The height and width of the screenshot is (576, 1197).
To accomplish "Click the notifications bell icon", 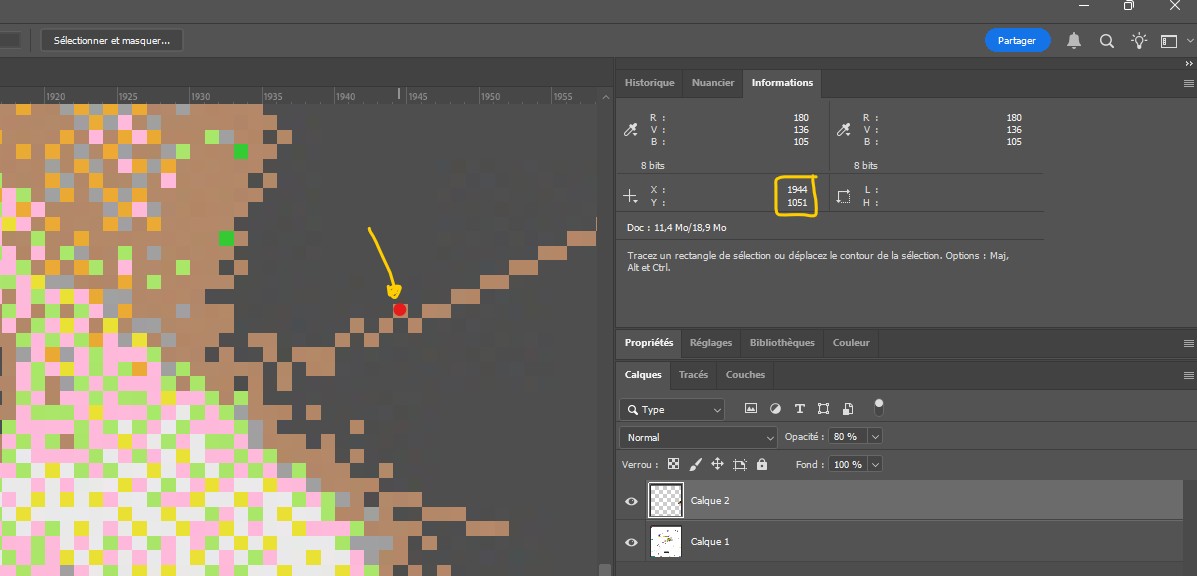I will pos(1074,41).
